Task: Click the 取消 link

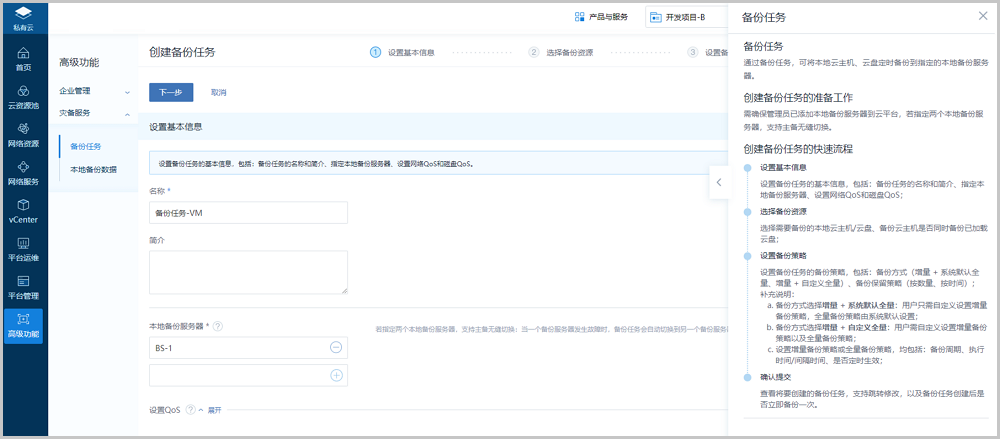Action: tap(218, 92)
